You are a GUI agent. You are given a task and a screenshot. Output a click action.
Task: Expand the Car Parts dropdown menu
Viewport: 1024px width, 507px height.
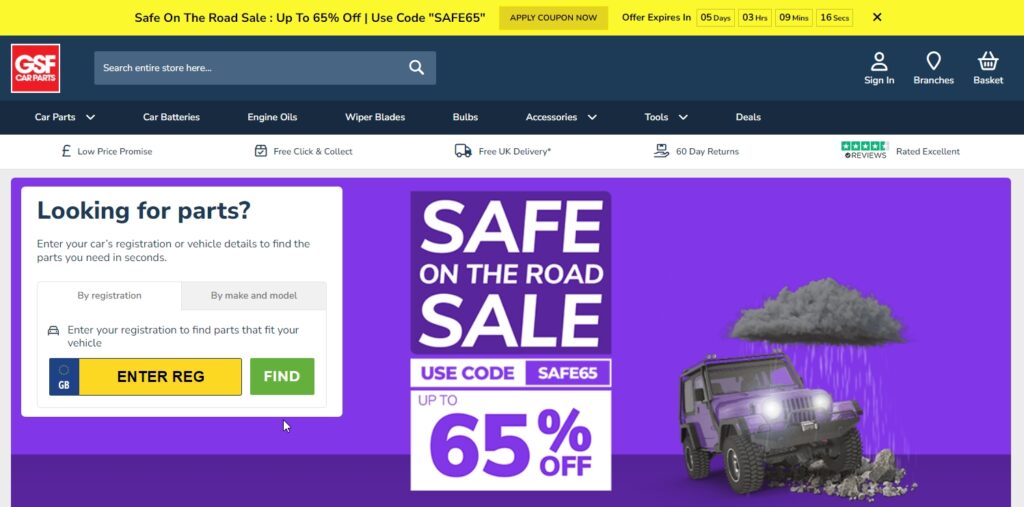pyautogui.click(x=65, y=117)
